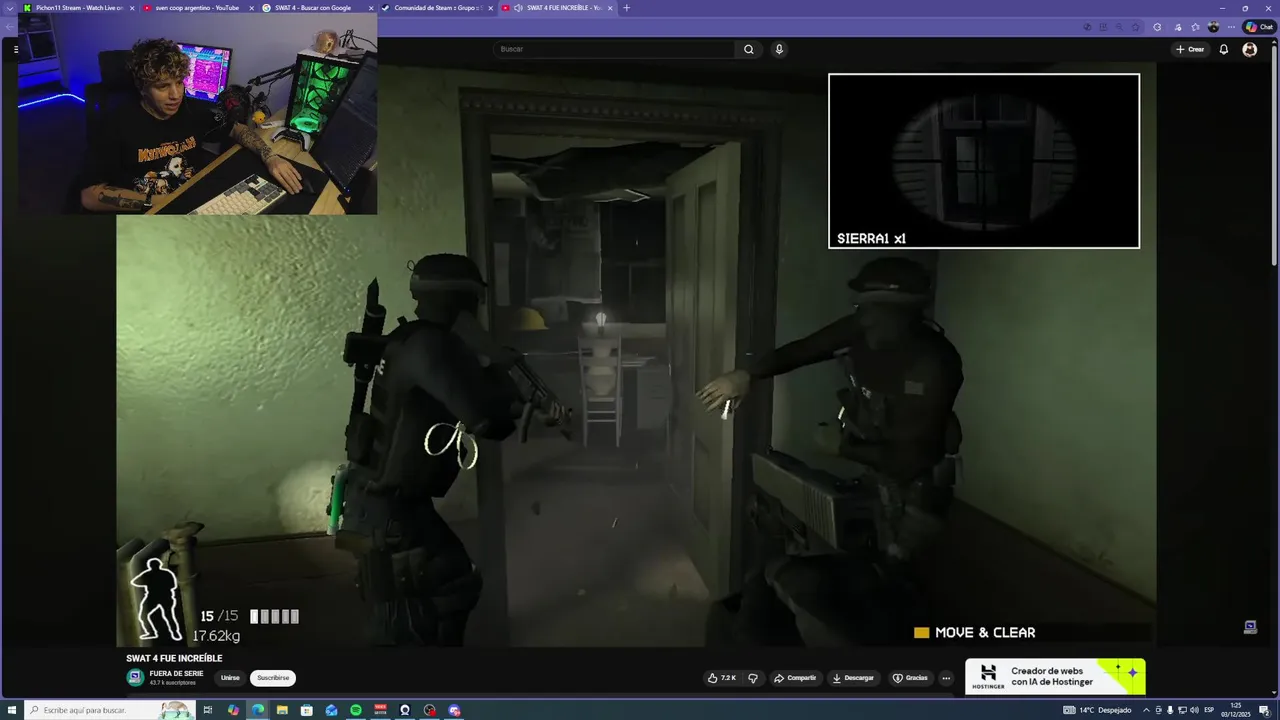
Task: Close the SWAT 4 FUE INCREÍBLE tab
Action: coord(610,8)
